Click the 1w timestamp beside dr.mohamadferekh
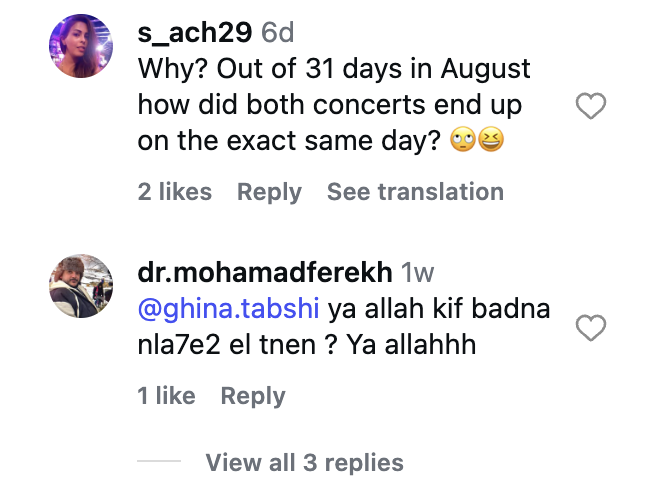This screenshot has height=478, width=650. pyautogui.click(x=417, y=272)
